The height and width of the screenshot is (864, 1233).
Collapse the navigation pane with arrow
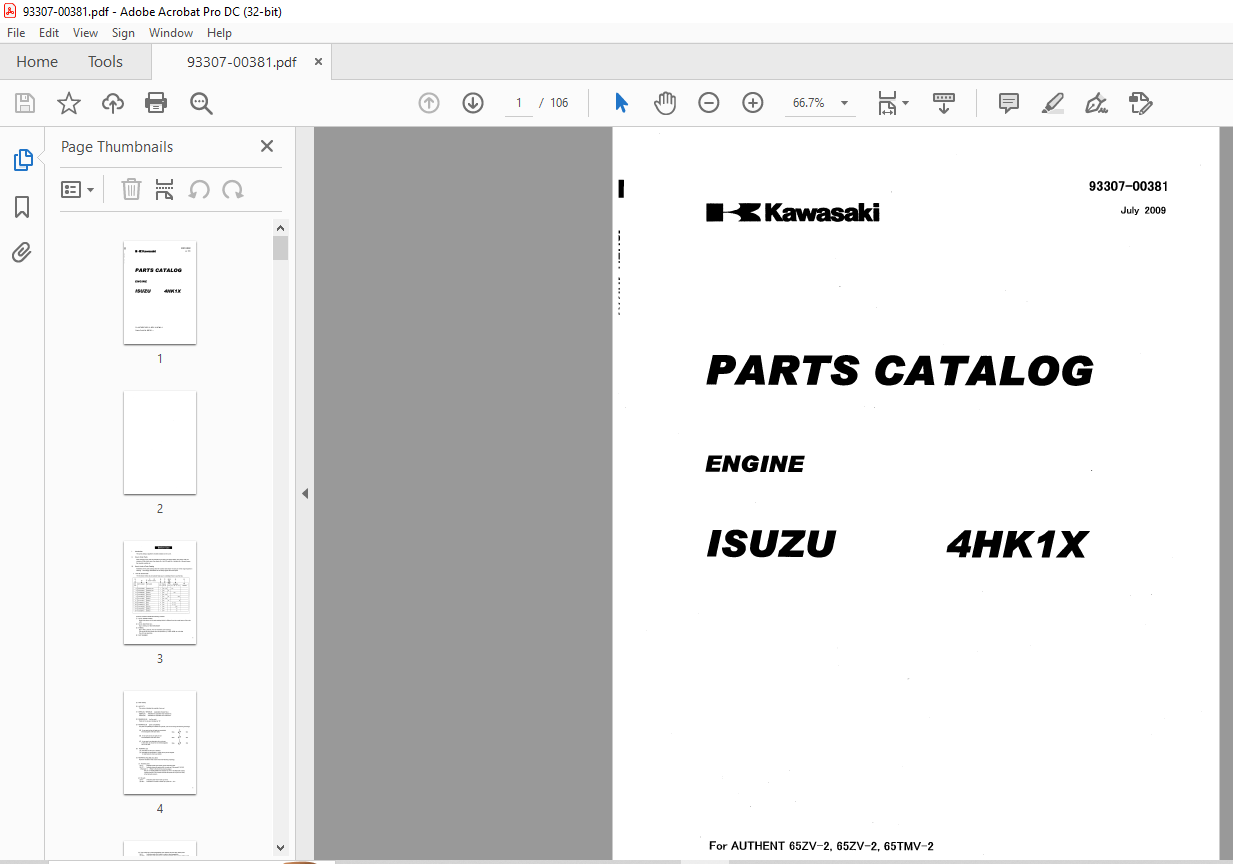tap(305, 493)
